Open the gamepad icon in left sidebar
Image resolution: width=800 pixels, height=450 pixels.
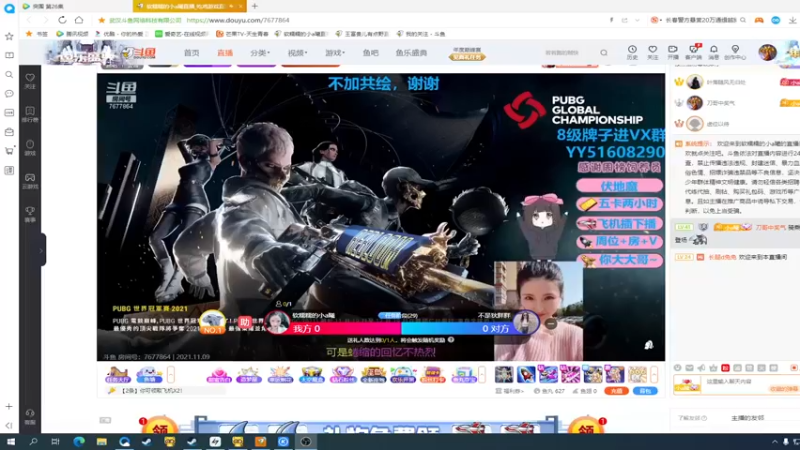coord(30,181)
